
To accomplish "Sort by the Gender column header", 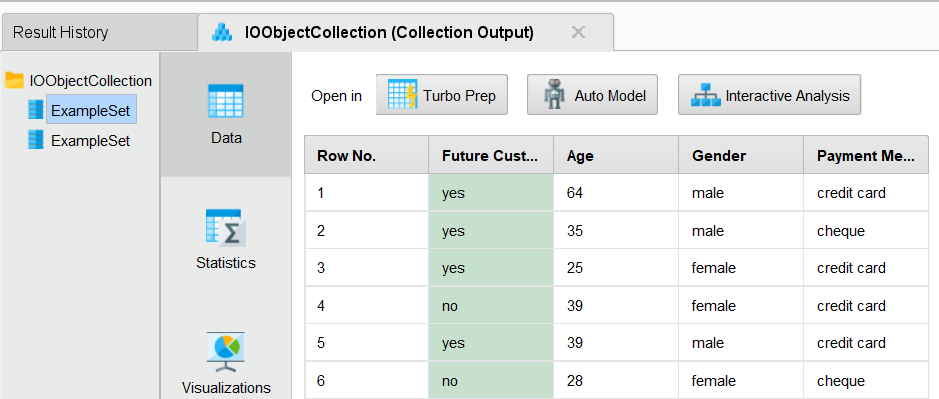I will [741, 155].
